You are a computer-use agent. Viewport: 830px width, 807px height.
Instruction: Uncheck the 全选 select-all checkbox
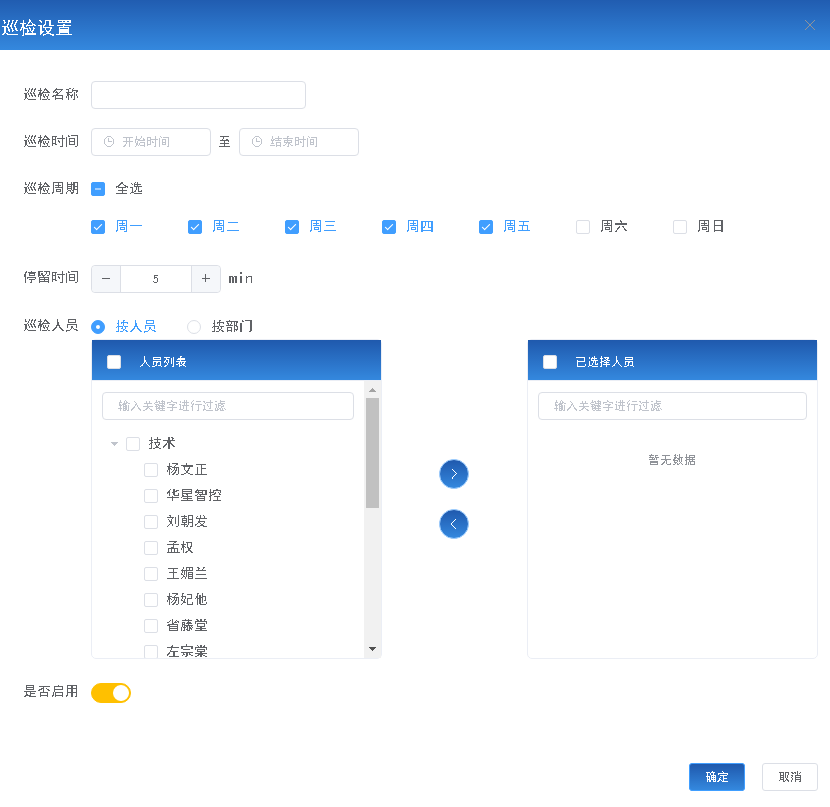[97, 187]
